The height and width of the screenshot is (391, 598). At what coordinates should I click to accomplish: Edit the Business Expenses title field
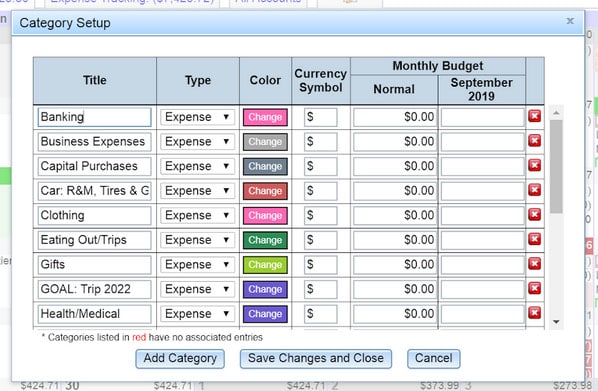click(x=95, y=142)
